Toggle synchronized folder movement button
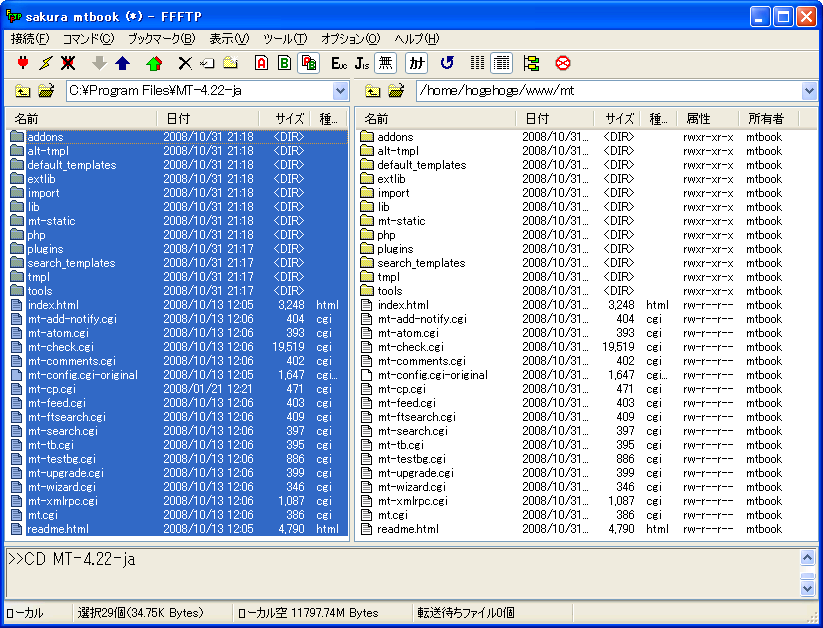823x628 pixels. (532, 63)
